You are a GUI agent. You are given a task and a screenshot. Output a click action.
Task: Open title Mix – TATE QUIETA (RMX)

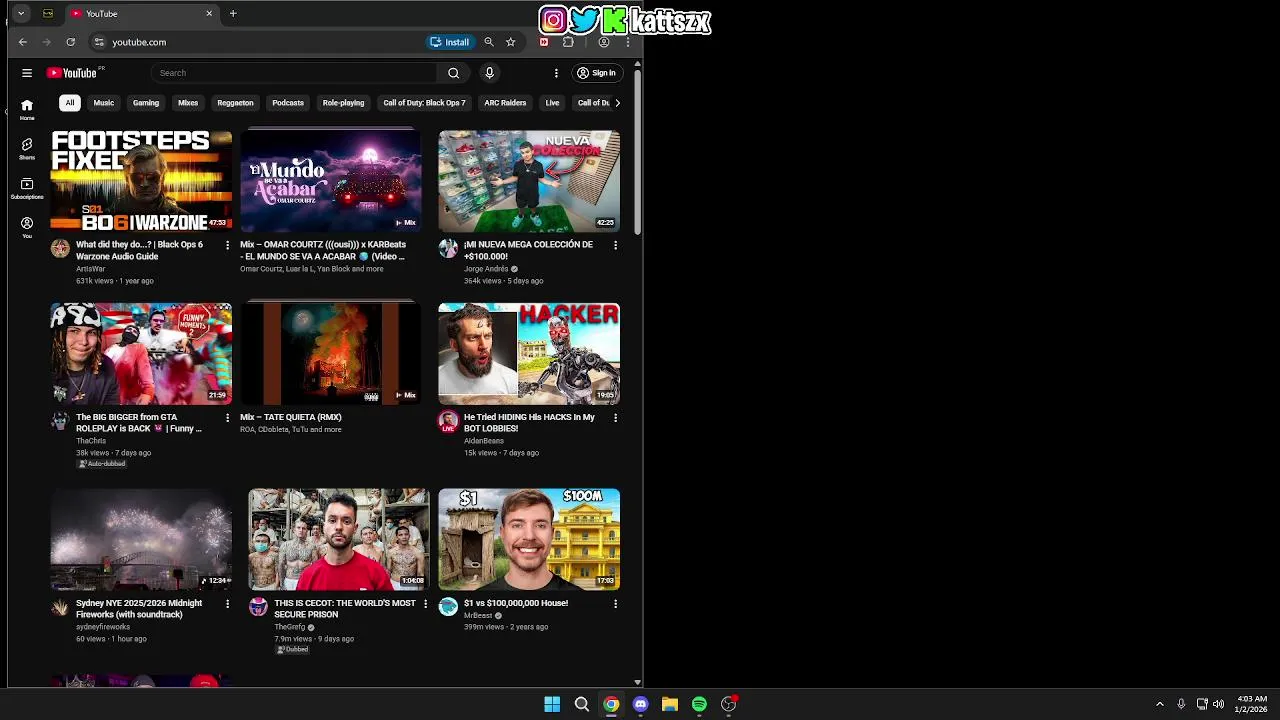click(x=291, y=417)
